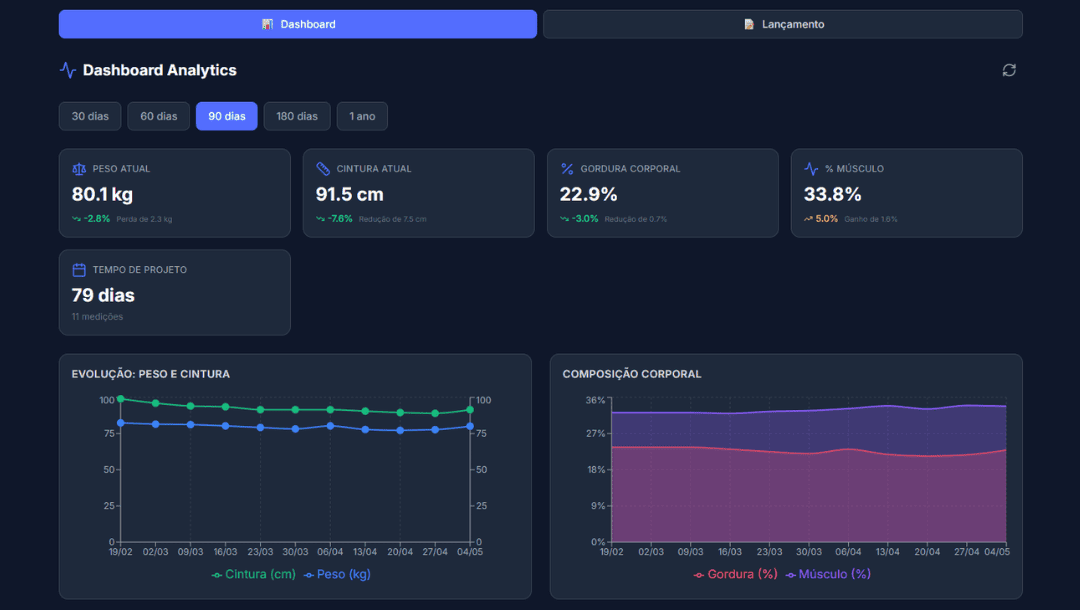Click the 13/04 date label on Composição chart
The height and width of the screenshot is (610, 1080).
887,552
